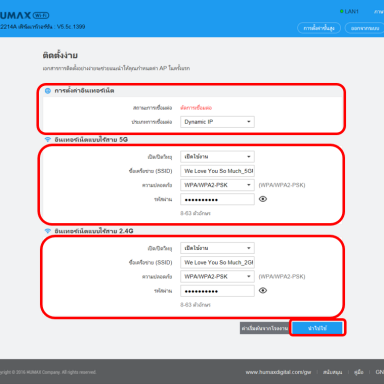Show the 5G password with eye icon
384x384 pixels.
click(263, 199)
